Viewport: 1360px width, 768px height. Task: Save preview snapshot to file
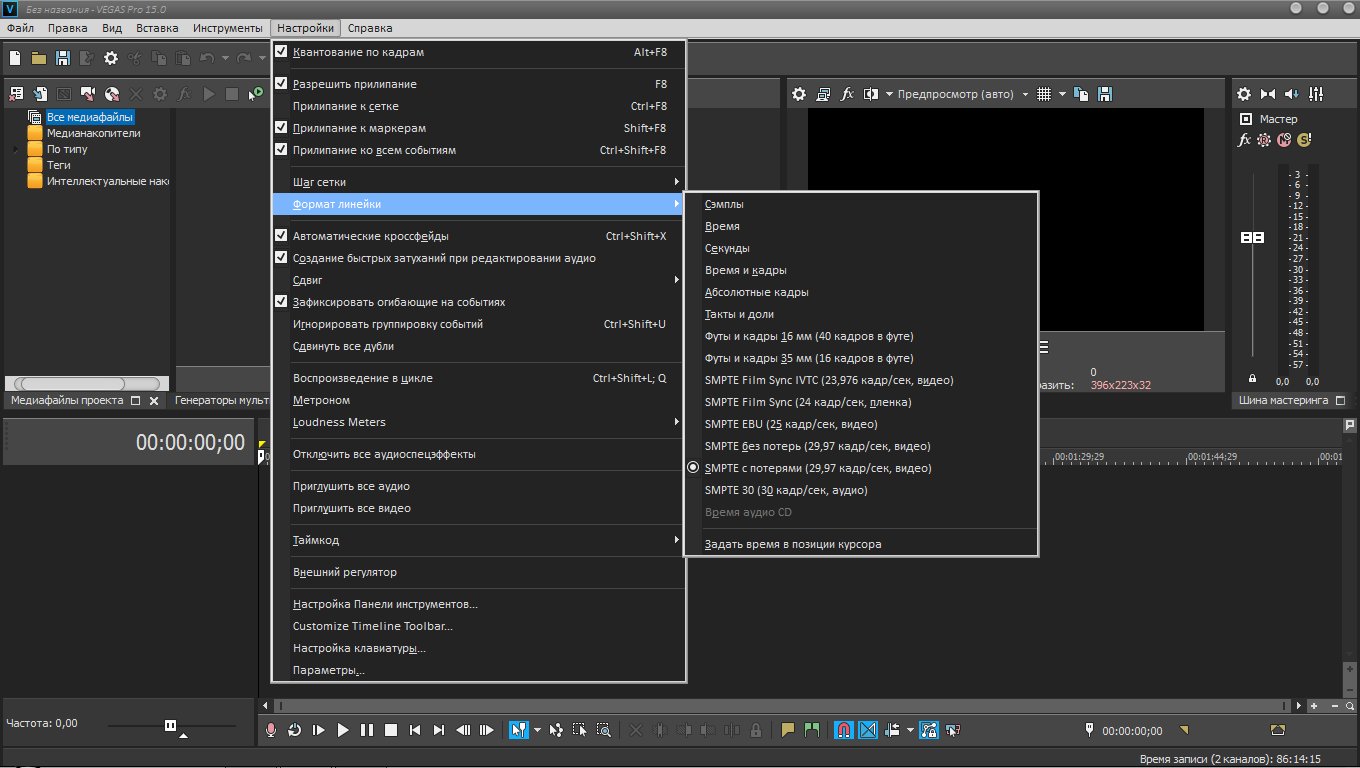1105,94
